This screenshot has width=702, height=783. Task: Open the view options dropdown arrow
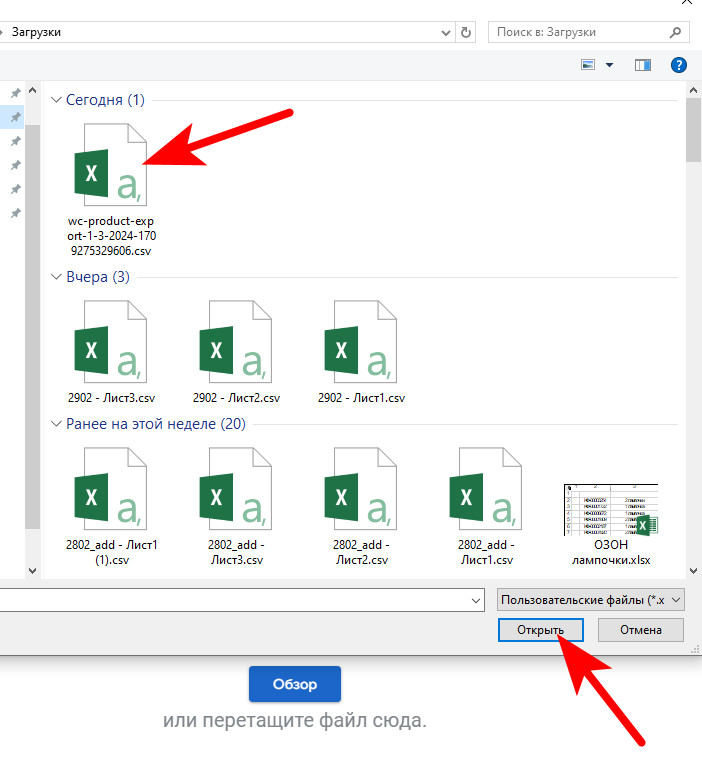click(x=609, y=65)
